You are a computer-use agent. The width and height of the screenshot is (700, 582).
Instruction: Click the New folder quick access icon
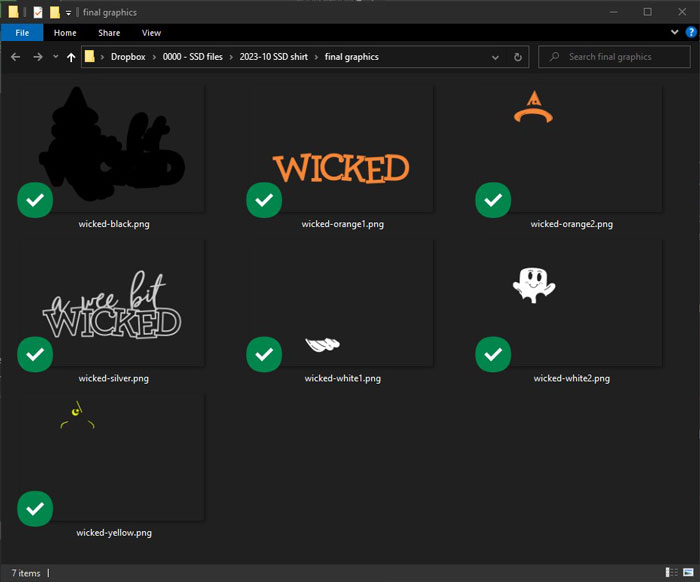(x=54, y=12)
